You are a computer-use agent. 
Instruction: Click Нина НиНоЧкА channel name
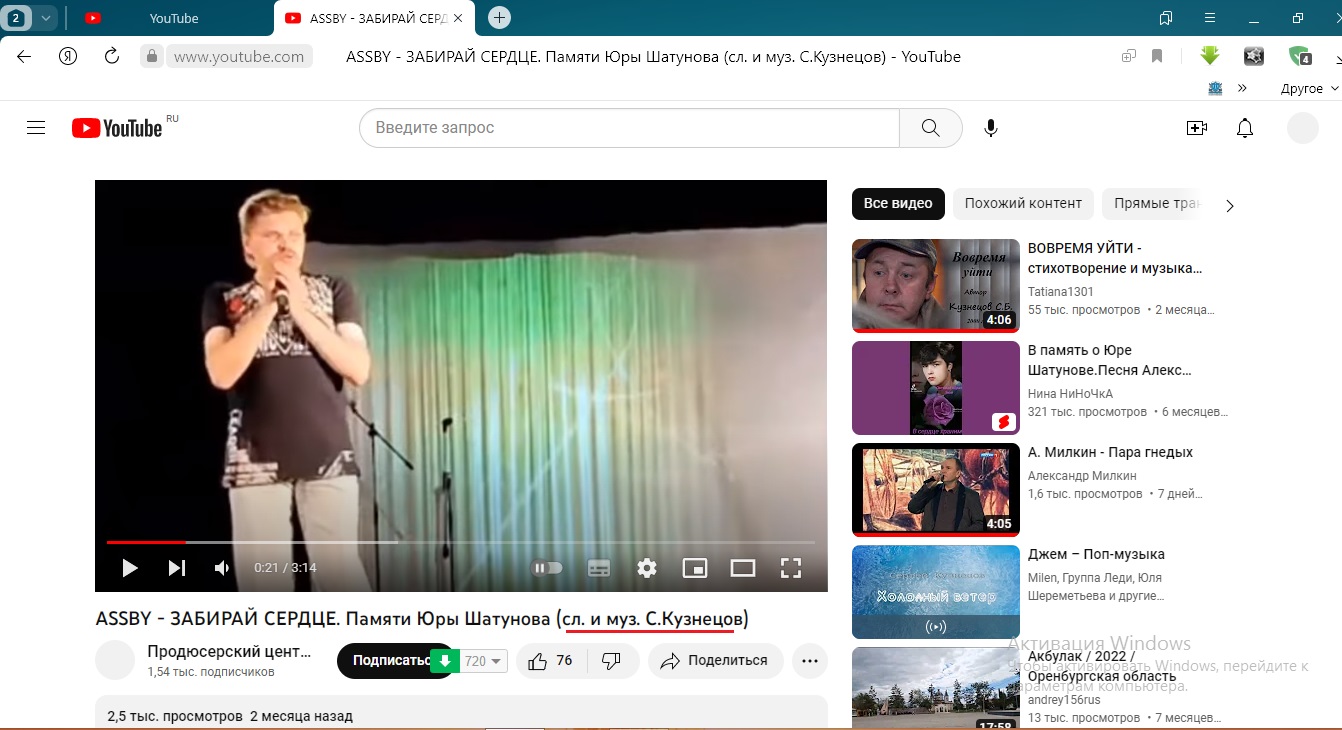[x=1070, y=394]
